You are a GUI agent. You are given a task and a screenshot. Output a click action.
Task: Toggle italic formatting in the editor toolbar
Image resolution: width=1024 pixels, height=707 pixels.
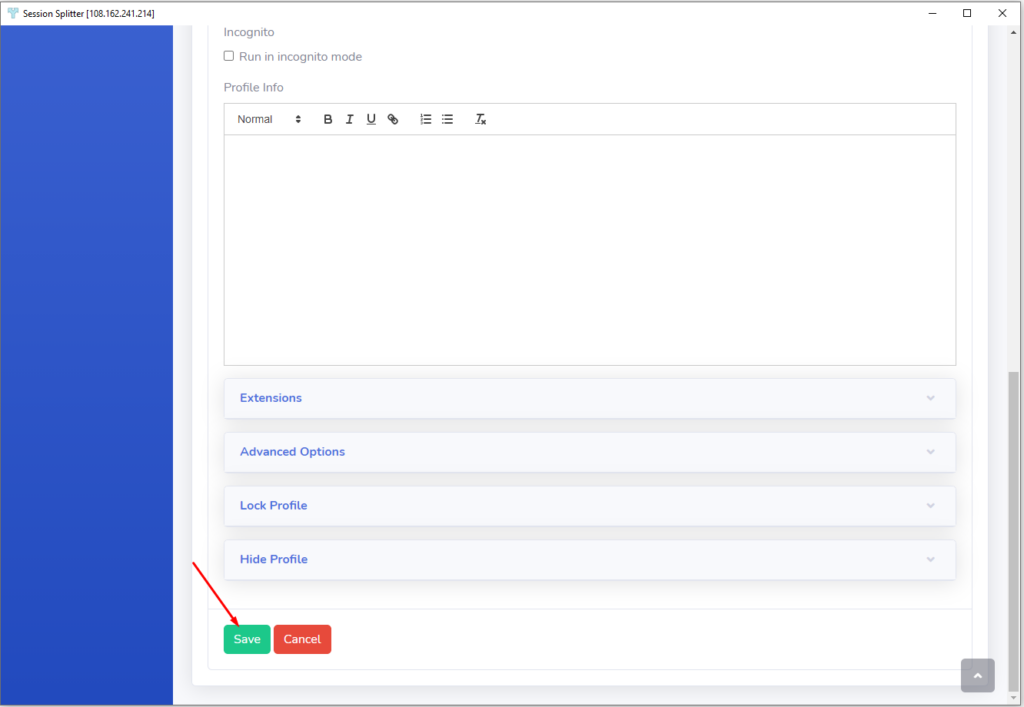coord(349,119)
